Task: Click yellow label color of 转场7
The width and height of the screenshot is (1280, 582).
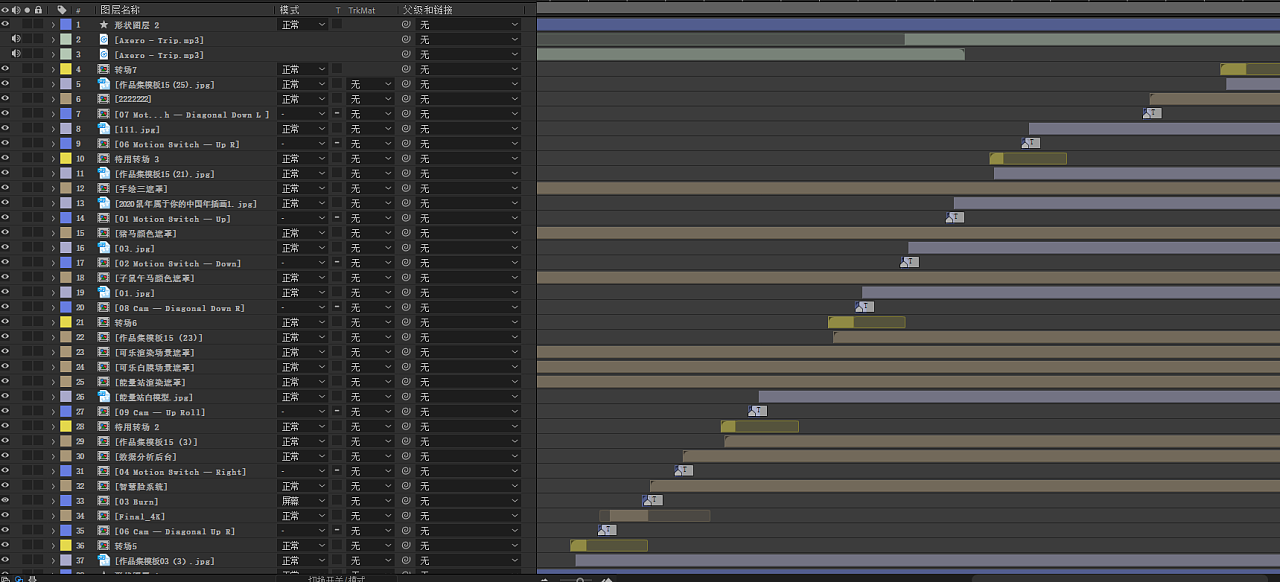Action: coord(66,70)
